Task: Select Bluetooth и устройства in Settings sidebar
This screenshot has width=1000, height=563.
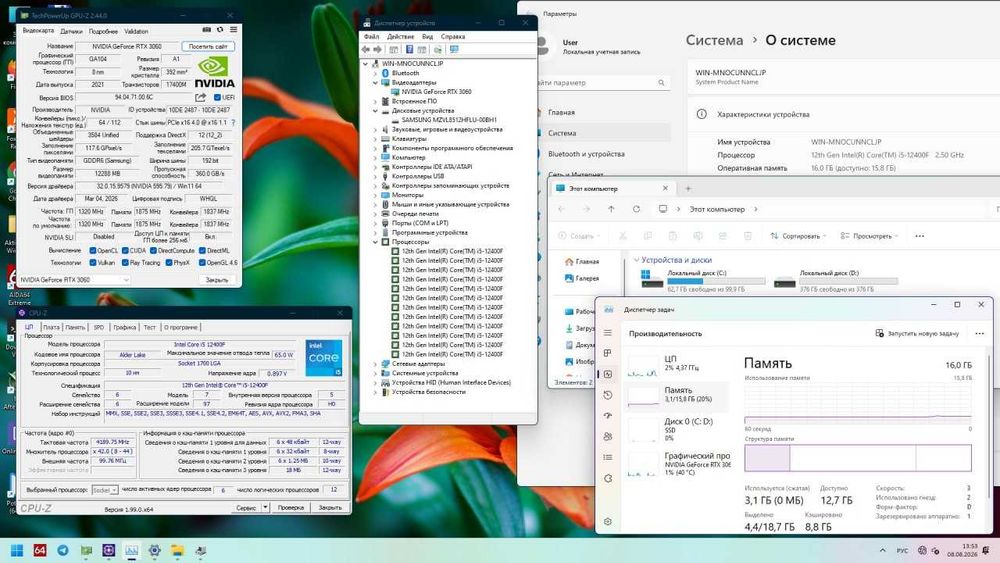Action: click(x=586, y=154)
